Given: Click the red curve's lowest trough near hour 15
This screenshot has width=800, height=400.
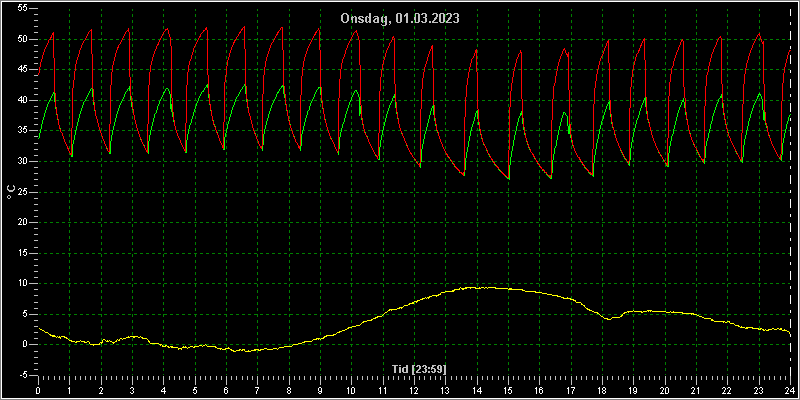Looking at the screenshot, I should click(x=509, y=179).
